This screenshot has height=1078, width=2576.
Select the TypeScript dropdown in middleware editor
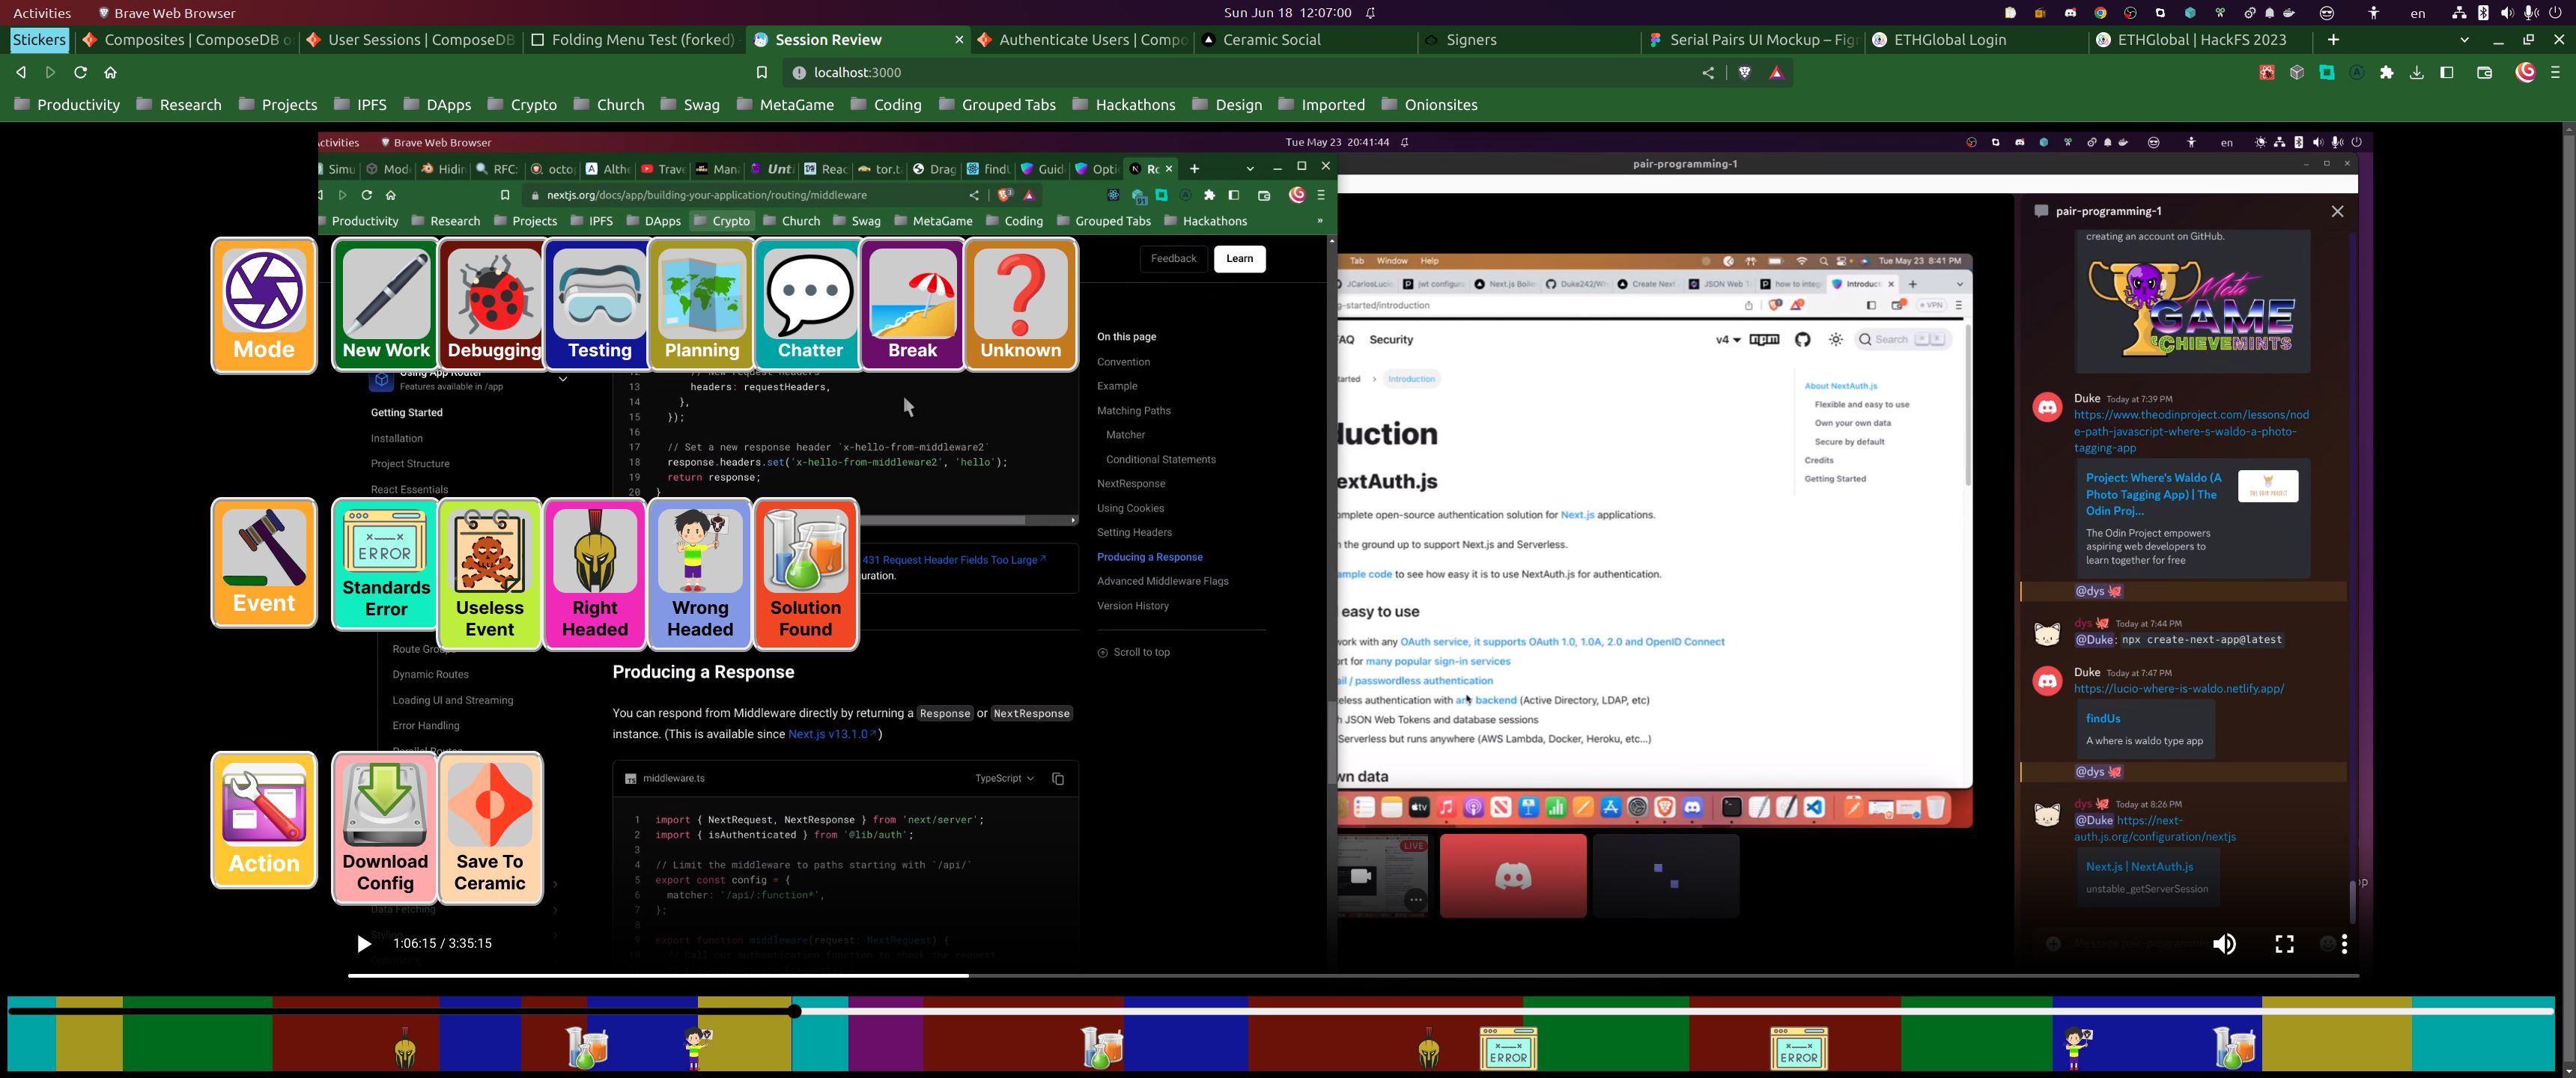pos(1002,777)
